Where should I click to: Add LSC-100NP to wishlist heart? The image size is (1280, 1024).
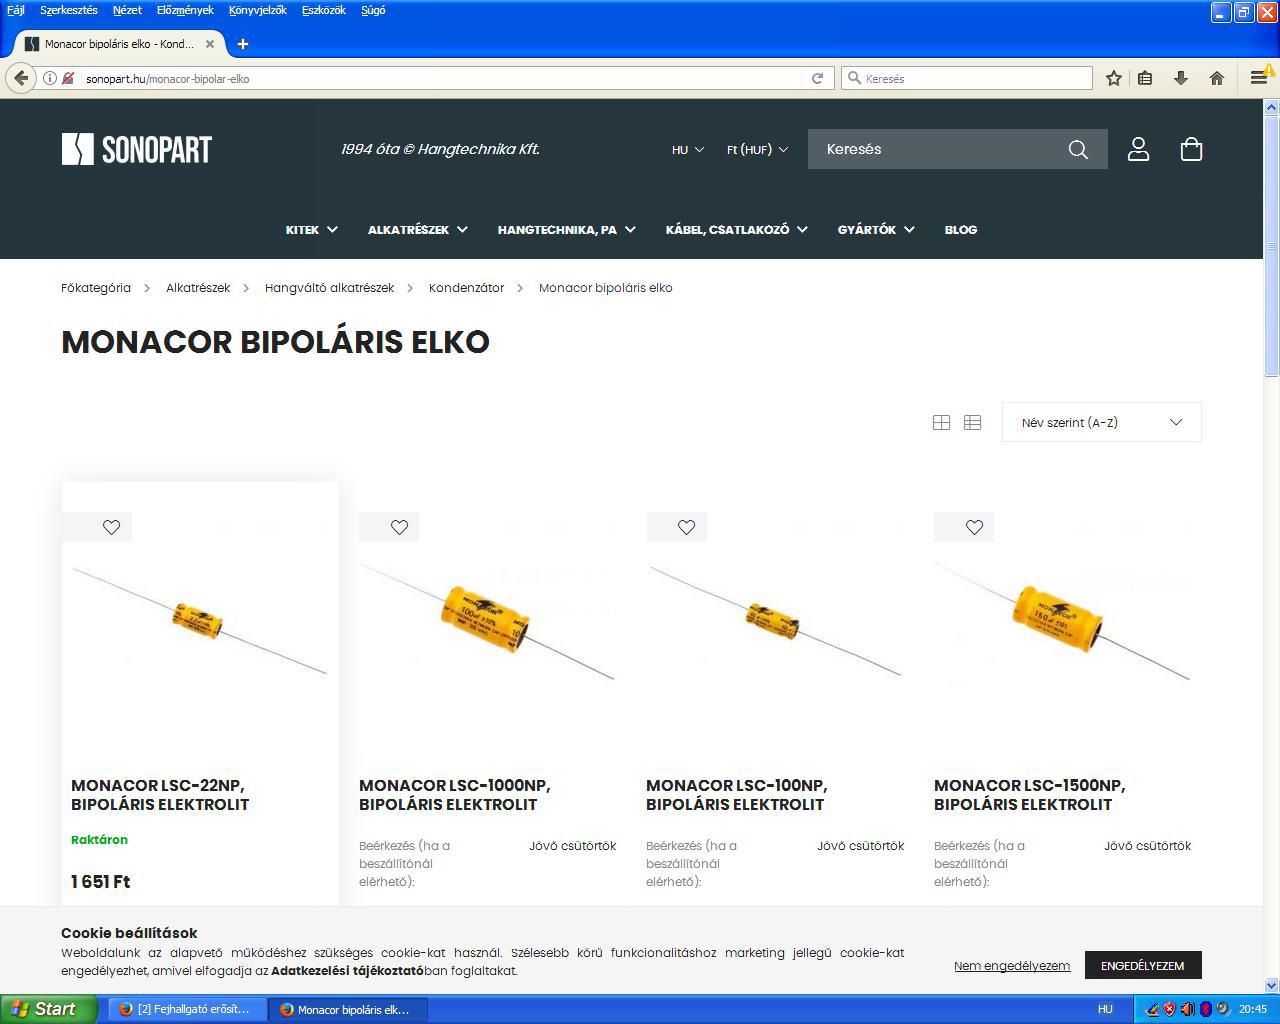click(x=686, y=527)
